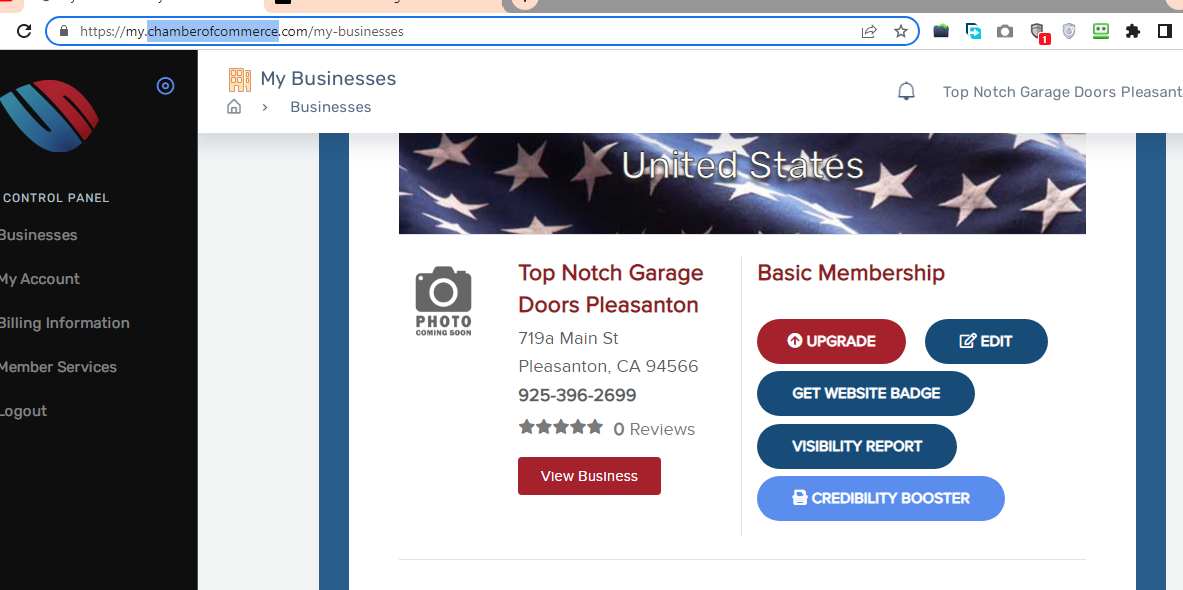Viewport: 1183px width, 590px height.
Task: Click the phone number 925-396-2699
Action: [x=577, y=395]
